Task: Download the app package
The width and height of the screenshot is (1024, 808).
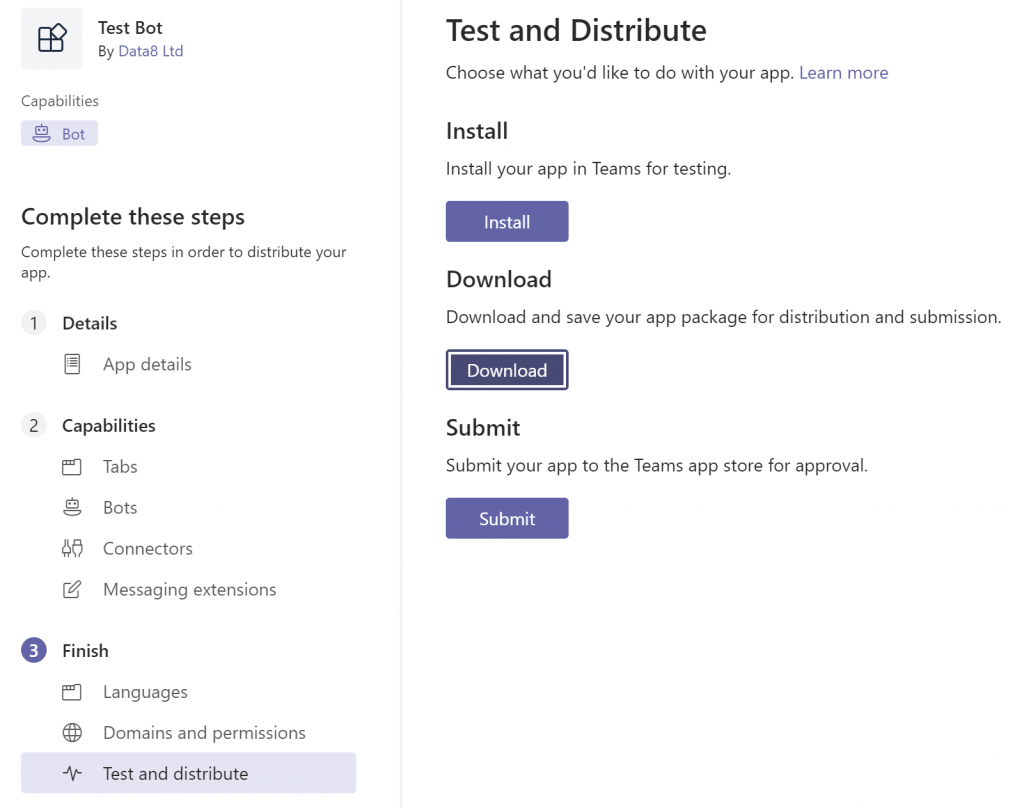Action: click(x=507, y=370)
